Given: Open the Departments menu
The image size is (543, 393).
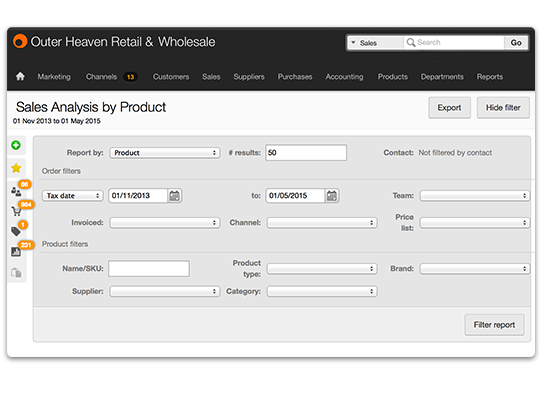Looking at the screenshot, I should coord(442,77).
